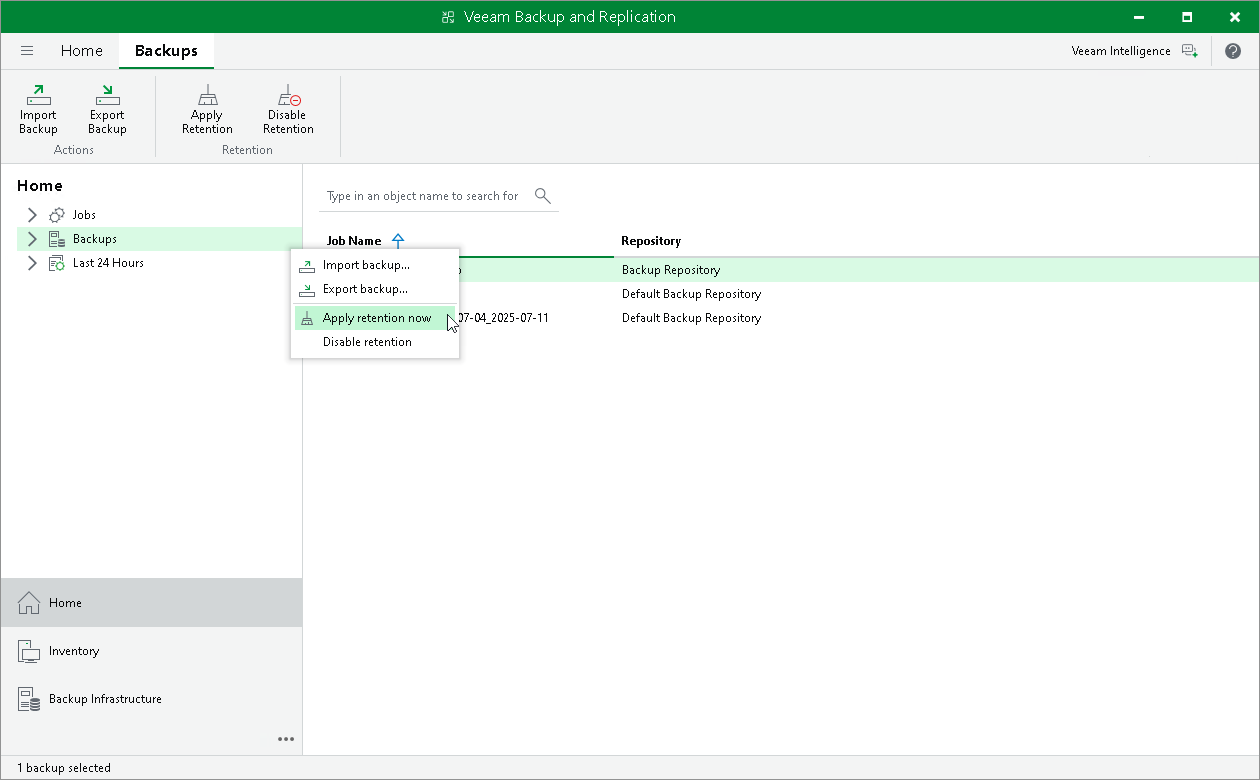This screenshot has width=1260, height=780.
Task: Choose Disable retention from context menu
Action: point(375,342)
